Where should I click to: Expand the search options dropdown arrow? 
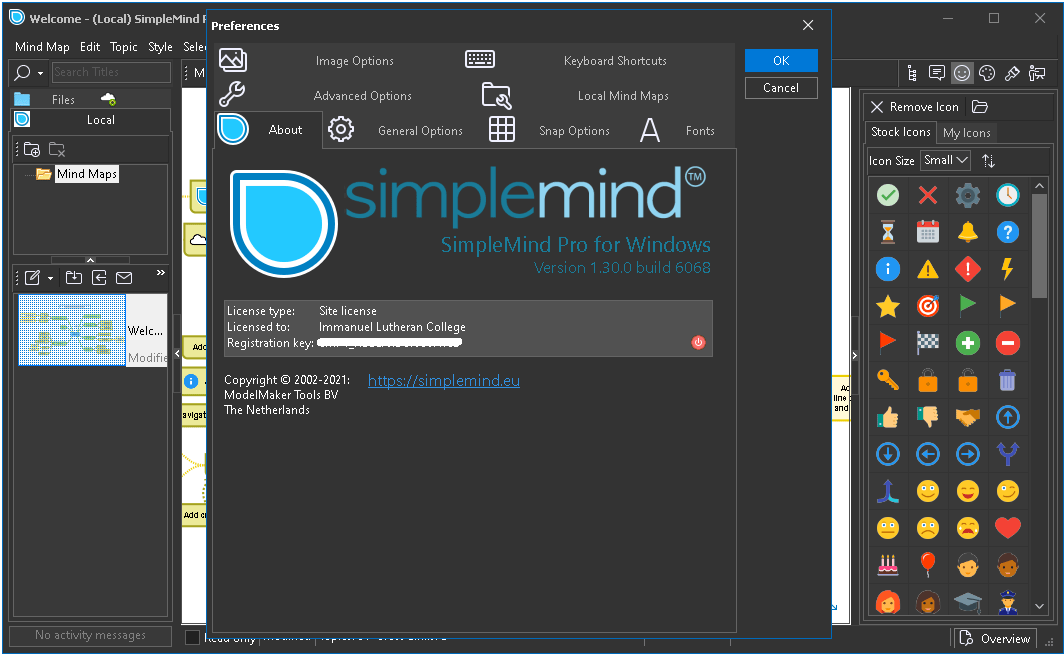tap(41, 73)
